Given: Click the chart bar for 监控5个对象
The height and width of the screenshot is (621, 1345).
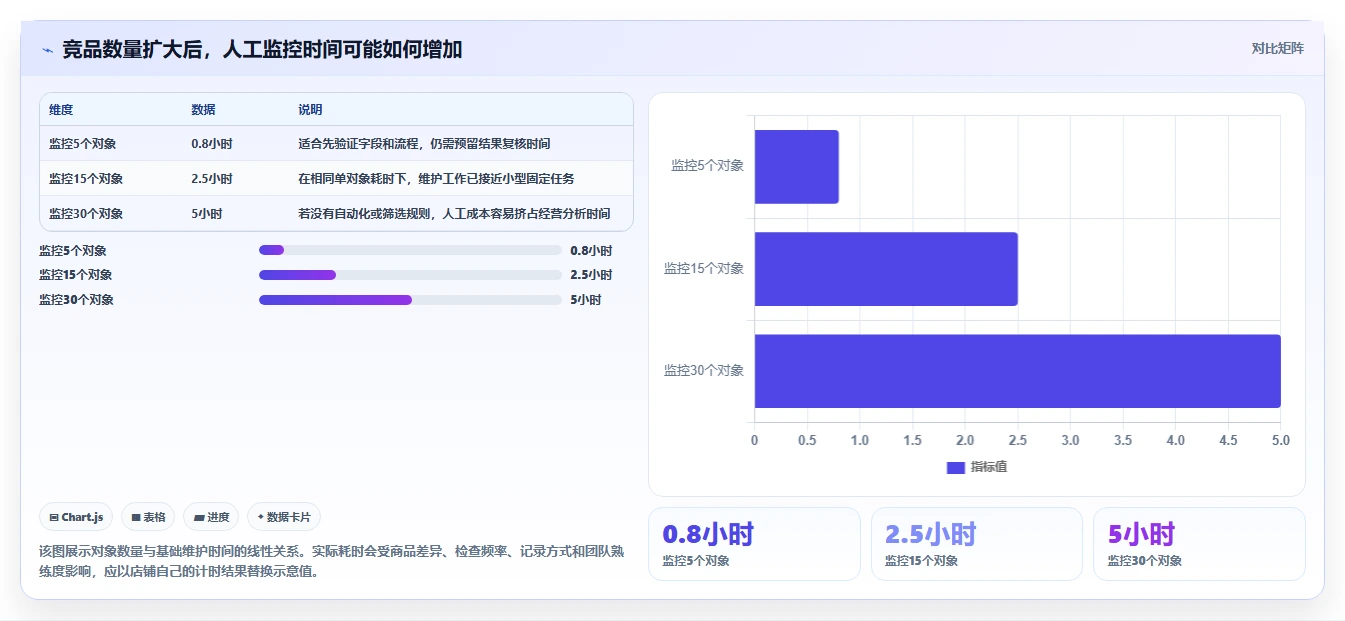Looking at the screenshot, I should 796,166.
